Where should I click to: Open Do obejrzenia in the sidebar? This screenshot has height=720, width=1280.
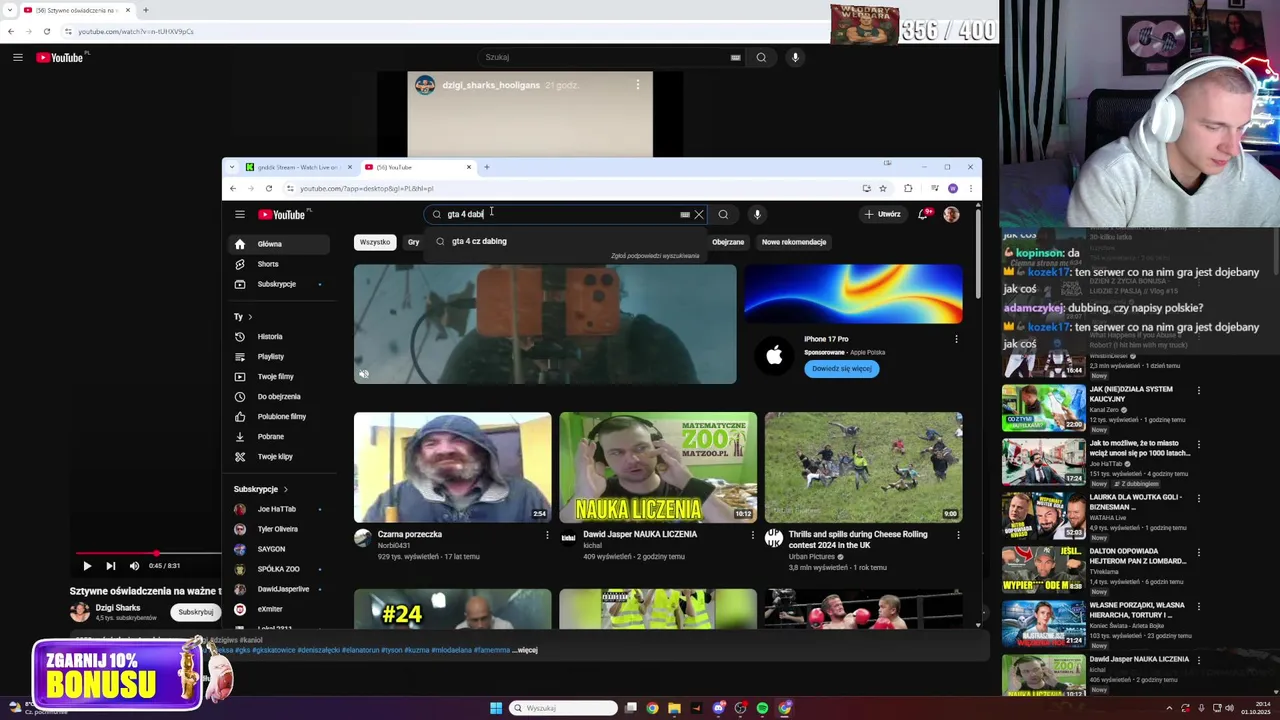[x=279, y=397]
